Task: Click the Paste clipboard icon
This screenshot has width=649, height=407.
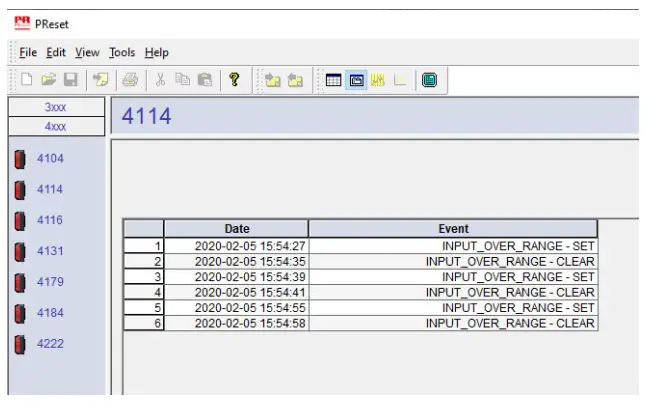Action: pos(205,79)
